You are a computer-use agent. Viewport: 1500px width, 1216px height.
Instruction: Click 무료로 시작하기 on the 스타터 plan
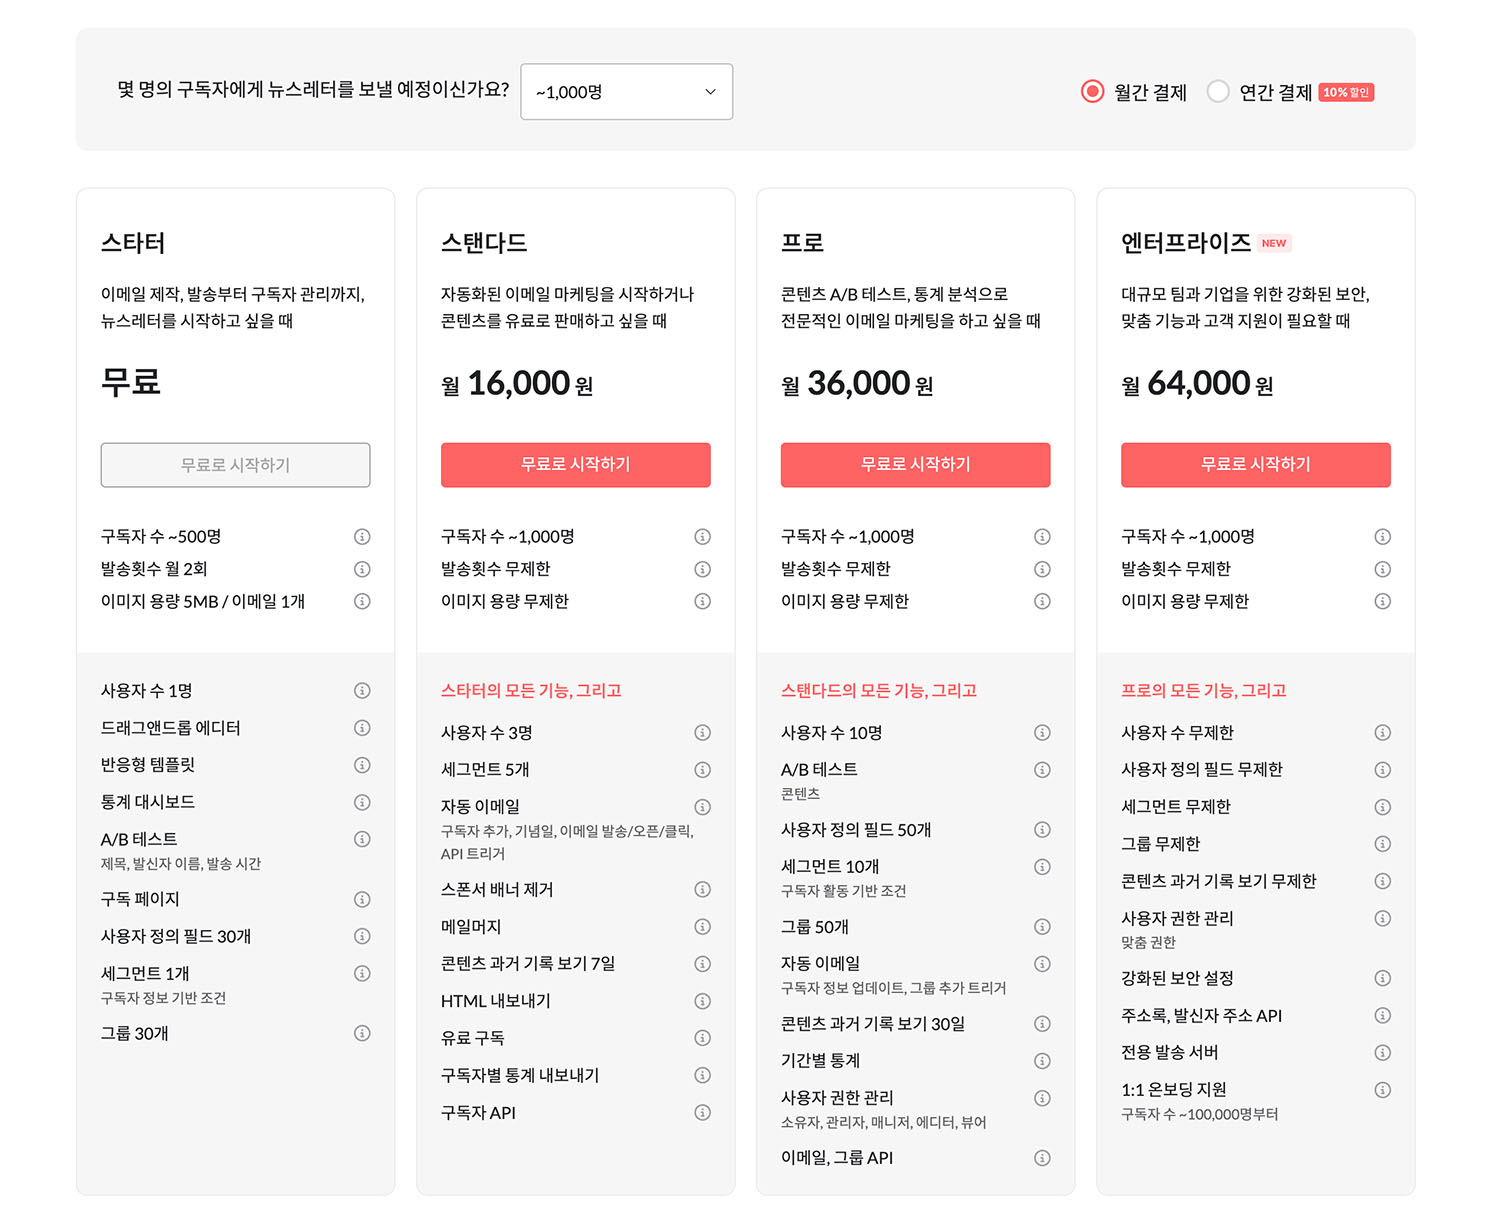pyautogui.click(x=235, y=465)
